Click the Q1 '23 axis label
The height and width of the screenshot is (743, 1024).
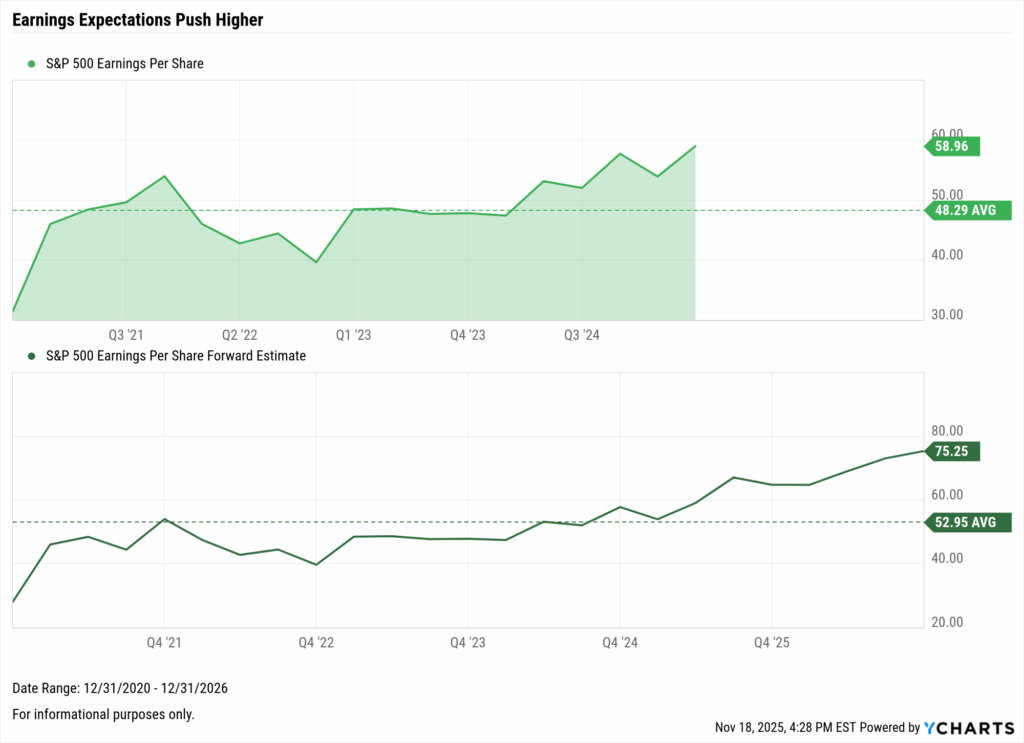tap(354, 335)
